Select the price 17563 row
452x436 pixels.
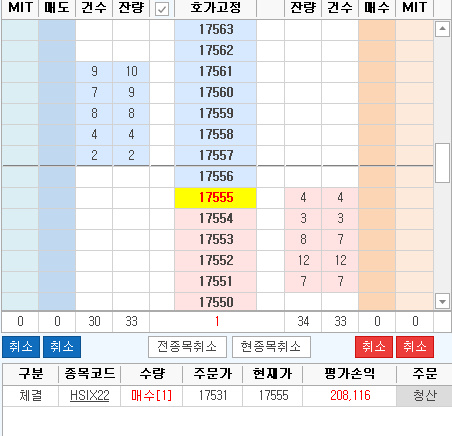[215, 30]
